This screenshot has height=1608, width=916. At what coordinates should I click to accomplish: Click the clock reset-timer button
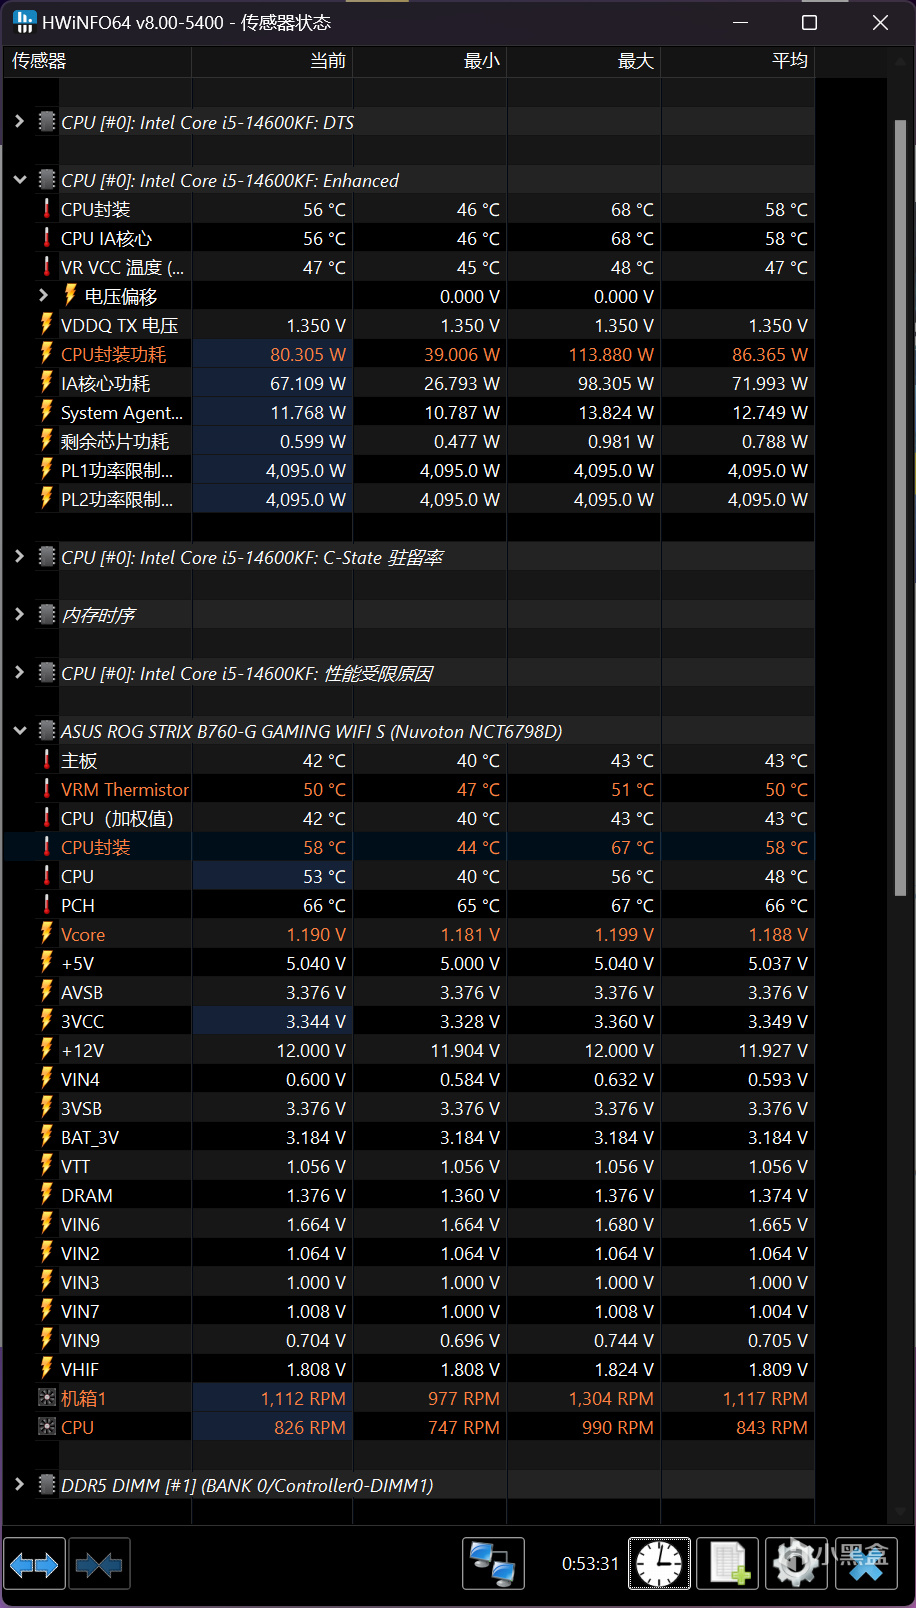coord(659,1564)
